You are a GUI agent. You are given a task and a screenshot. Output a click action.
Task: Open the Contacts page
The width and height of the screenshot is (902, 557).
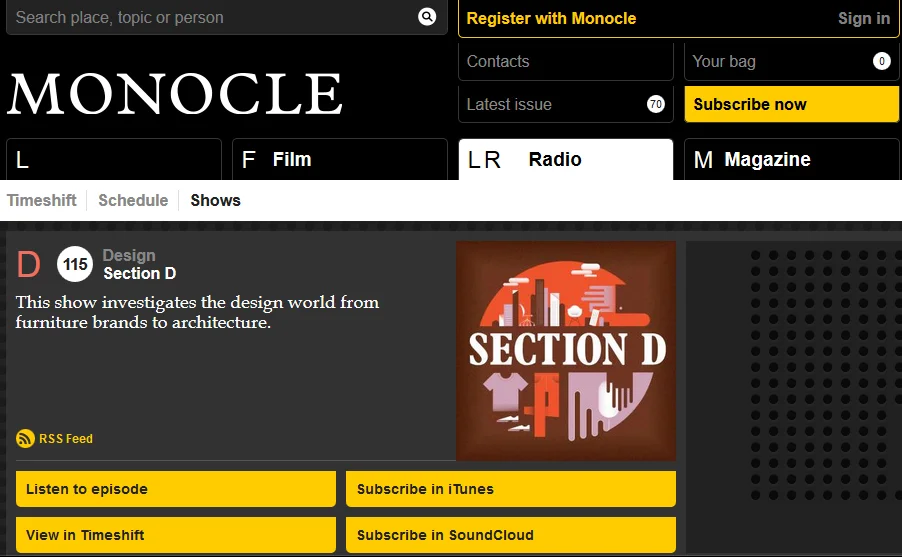(565, 62)
